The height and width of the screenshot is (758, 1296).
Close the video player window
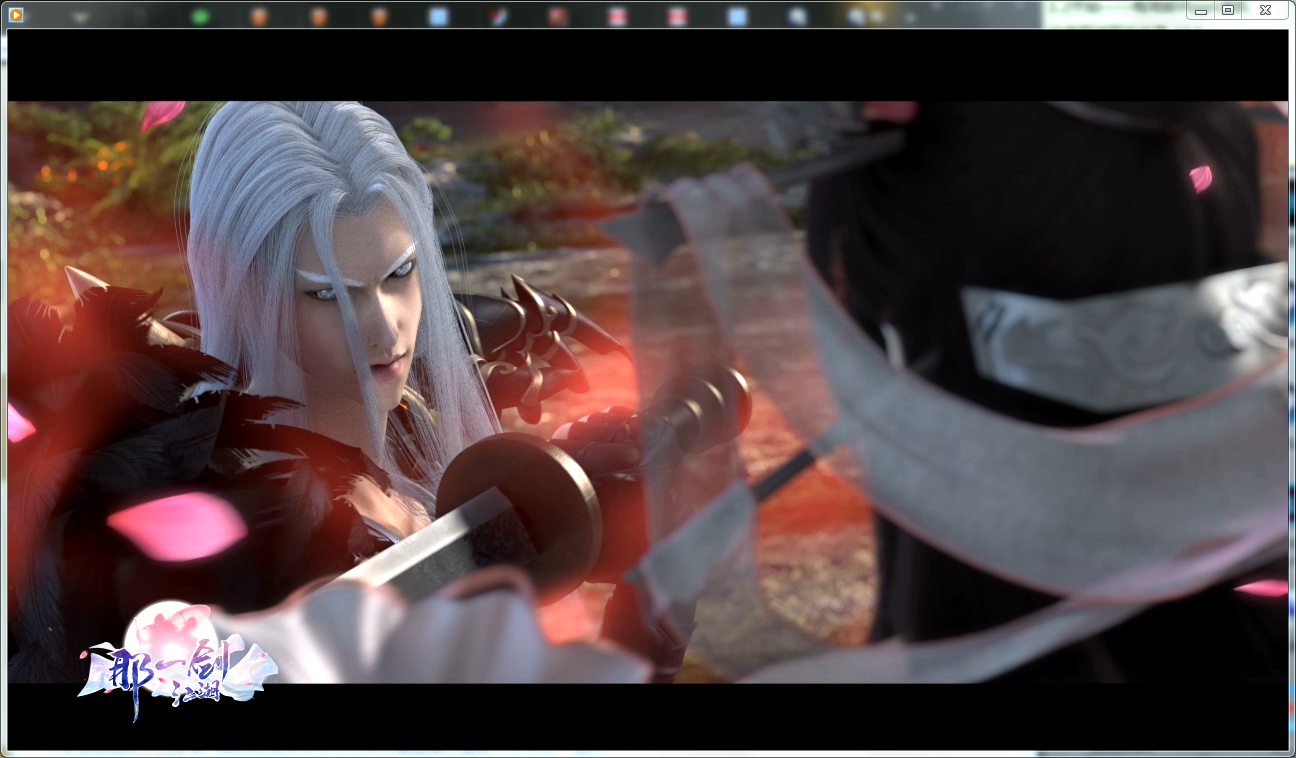(1265, 10)
